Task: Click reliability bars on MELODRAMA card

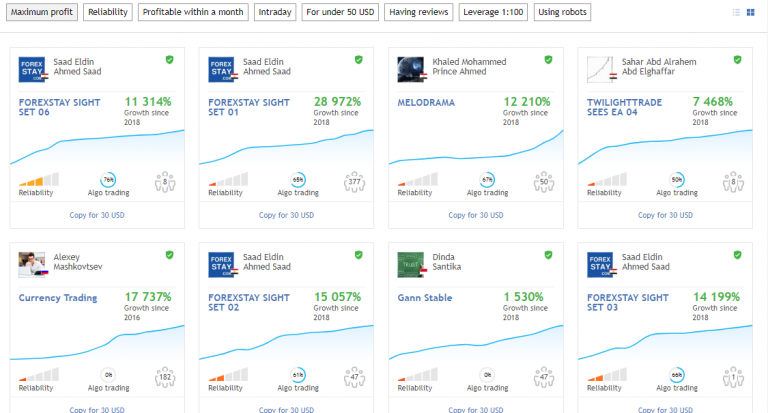Action: pos(417,179)
